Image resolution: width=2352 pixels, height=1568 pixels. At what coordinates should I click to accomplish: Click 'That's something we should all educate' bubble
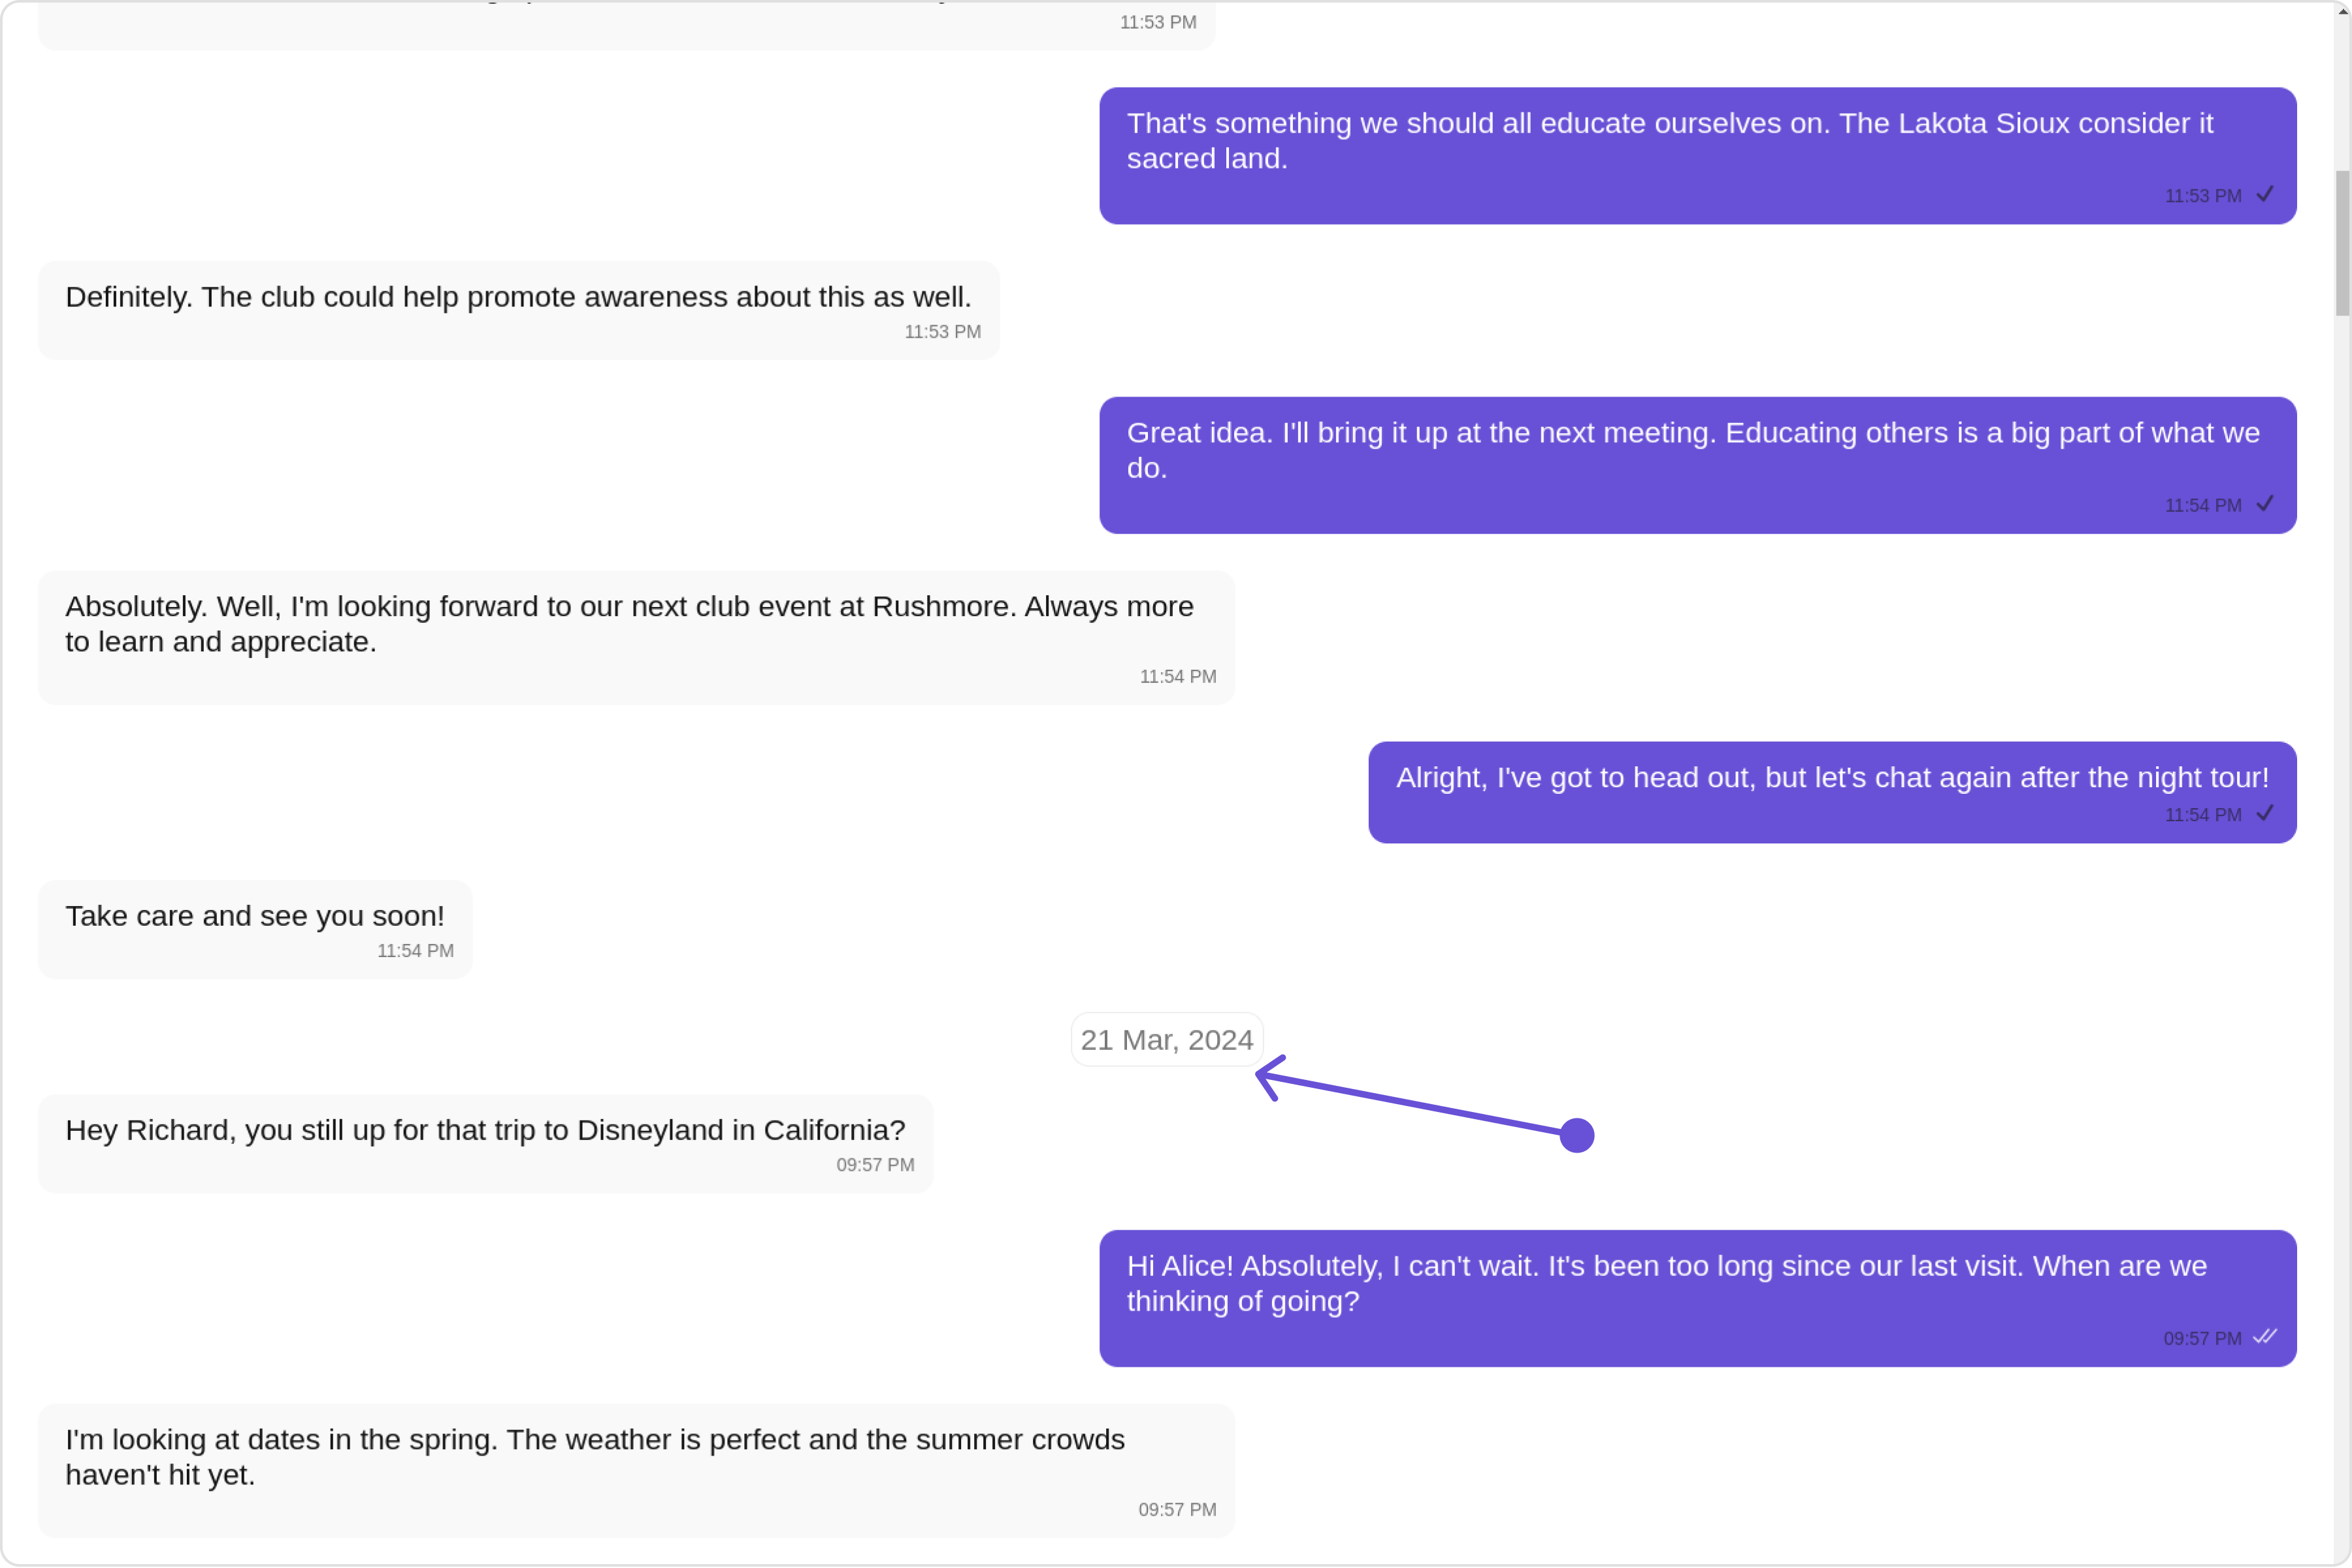pyautogui.click(x=1698, y=156)
